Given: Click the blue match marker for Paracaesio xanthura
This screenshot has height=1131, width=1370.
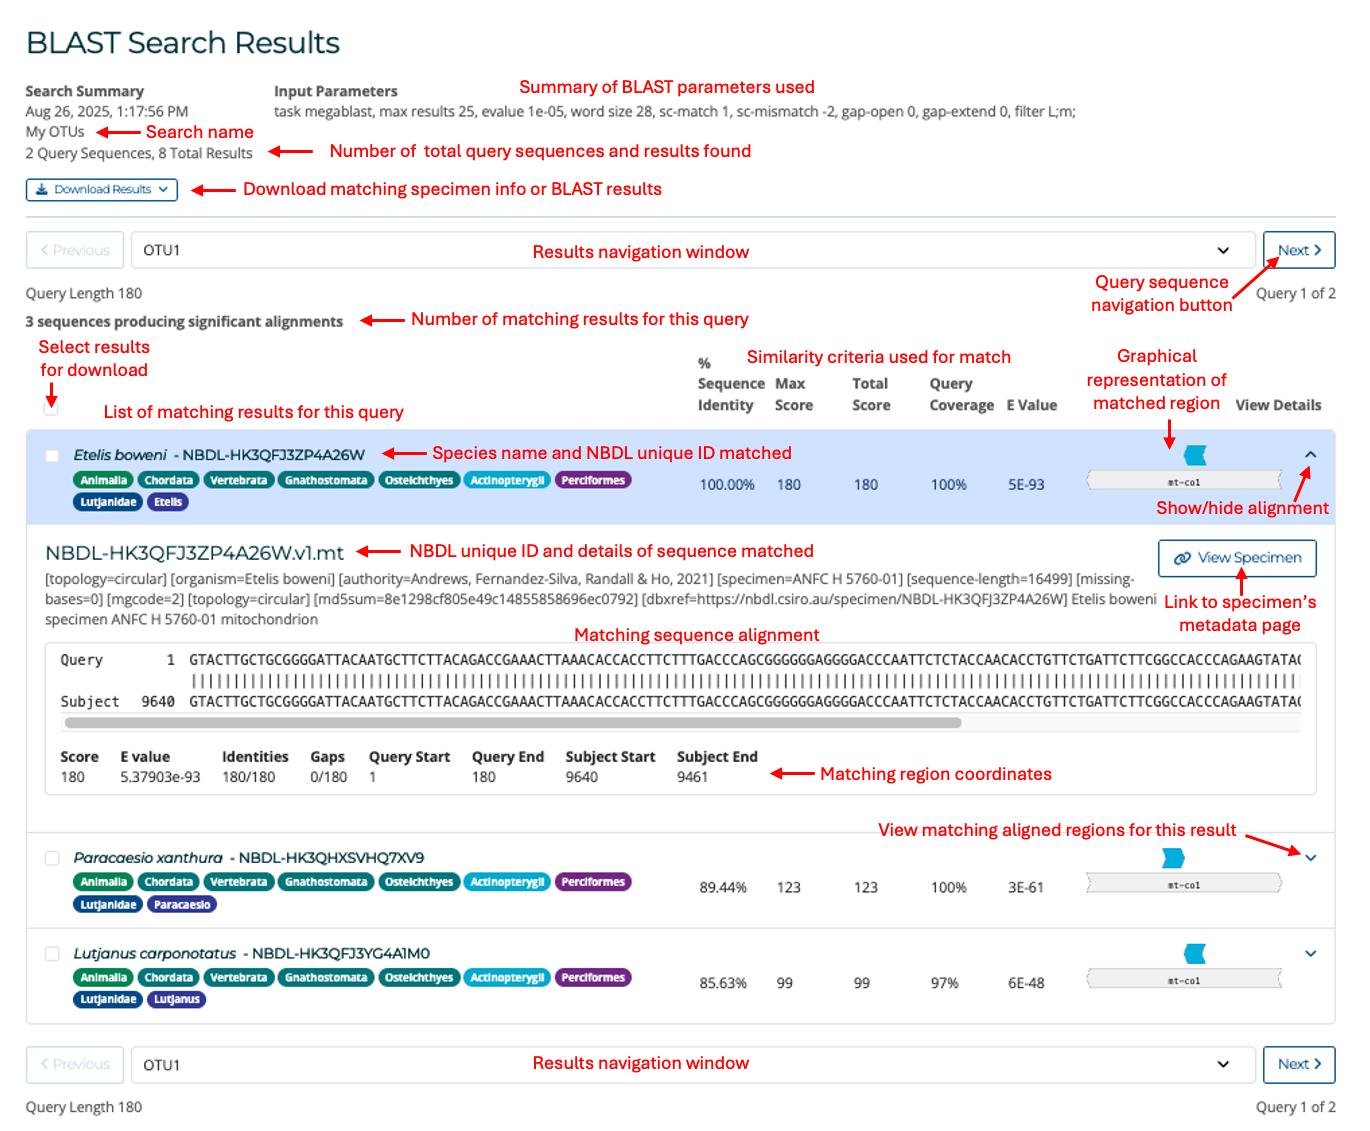Looking at the screenshot, I should coord(1173,858).
